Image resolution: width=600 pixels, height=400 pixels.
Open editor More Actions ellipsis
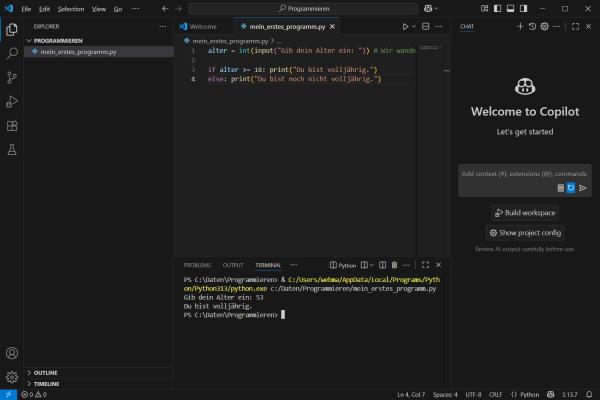[439, 26]
